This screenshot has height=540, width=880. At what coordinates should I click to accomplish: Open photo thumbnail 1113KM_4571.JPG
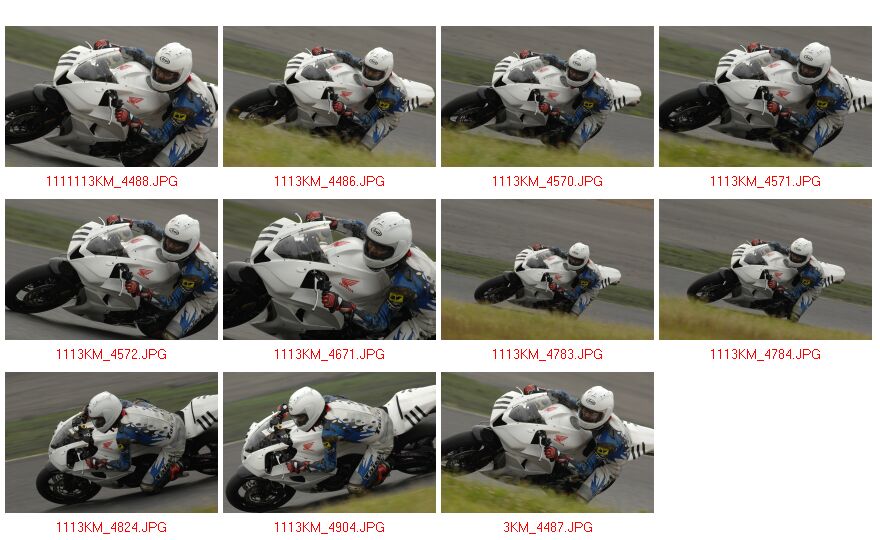(x=766, y=96)
